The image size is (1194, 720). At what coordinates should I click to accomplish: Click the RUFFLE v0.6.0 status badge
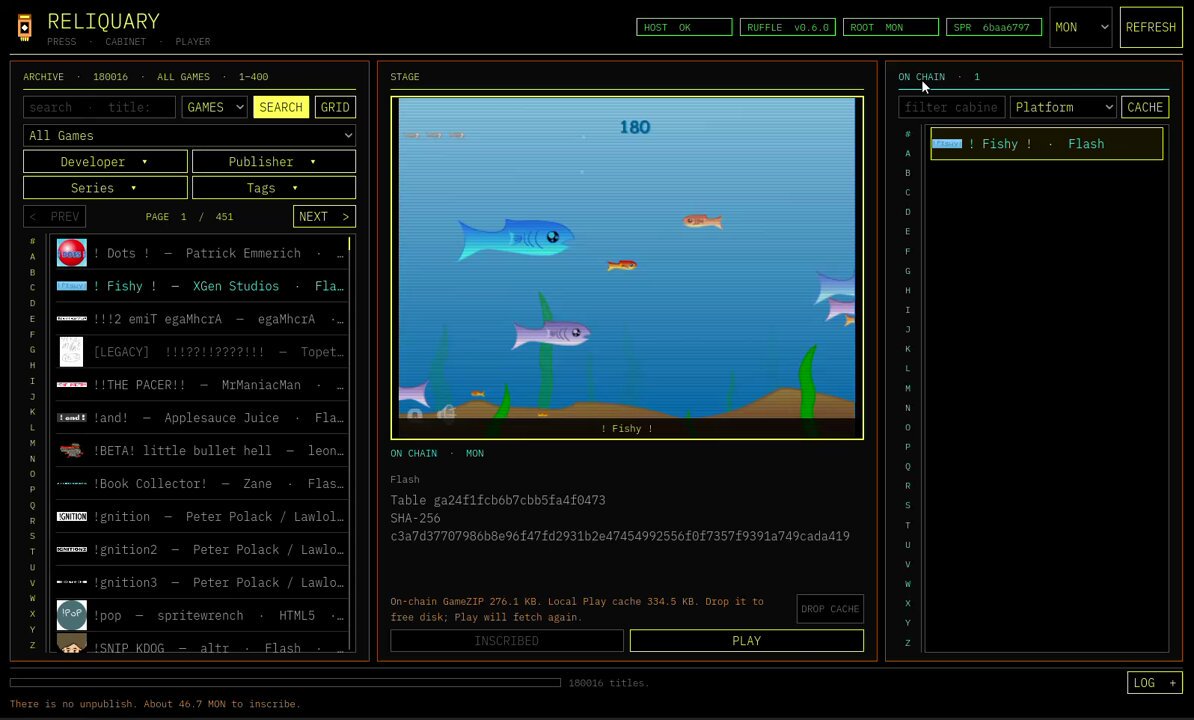[x=787, y=27]
